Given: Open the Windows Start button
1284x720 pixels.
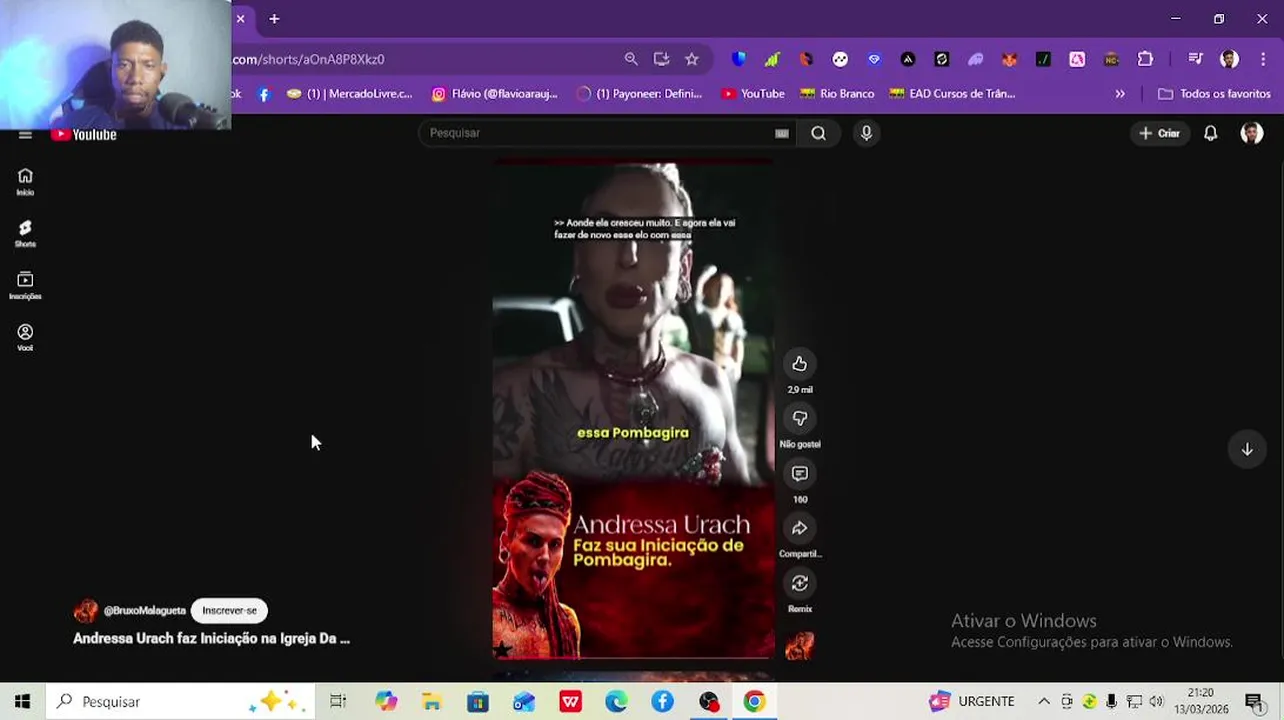Looking at the screenshot, I should (x=22, y=702).
